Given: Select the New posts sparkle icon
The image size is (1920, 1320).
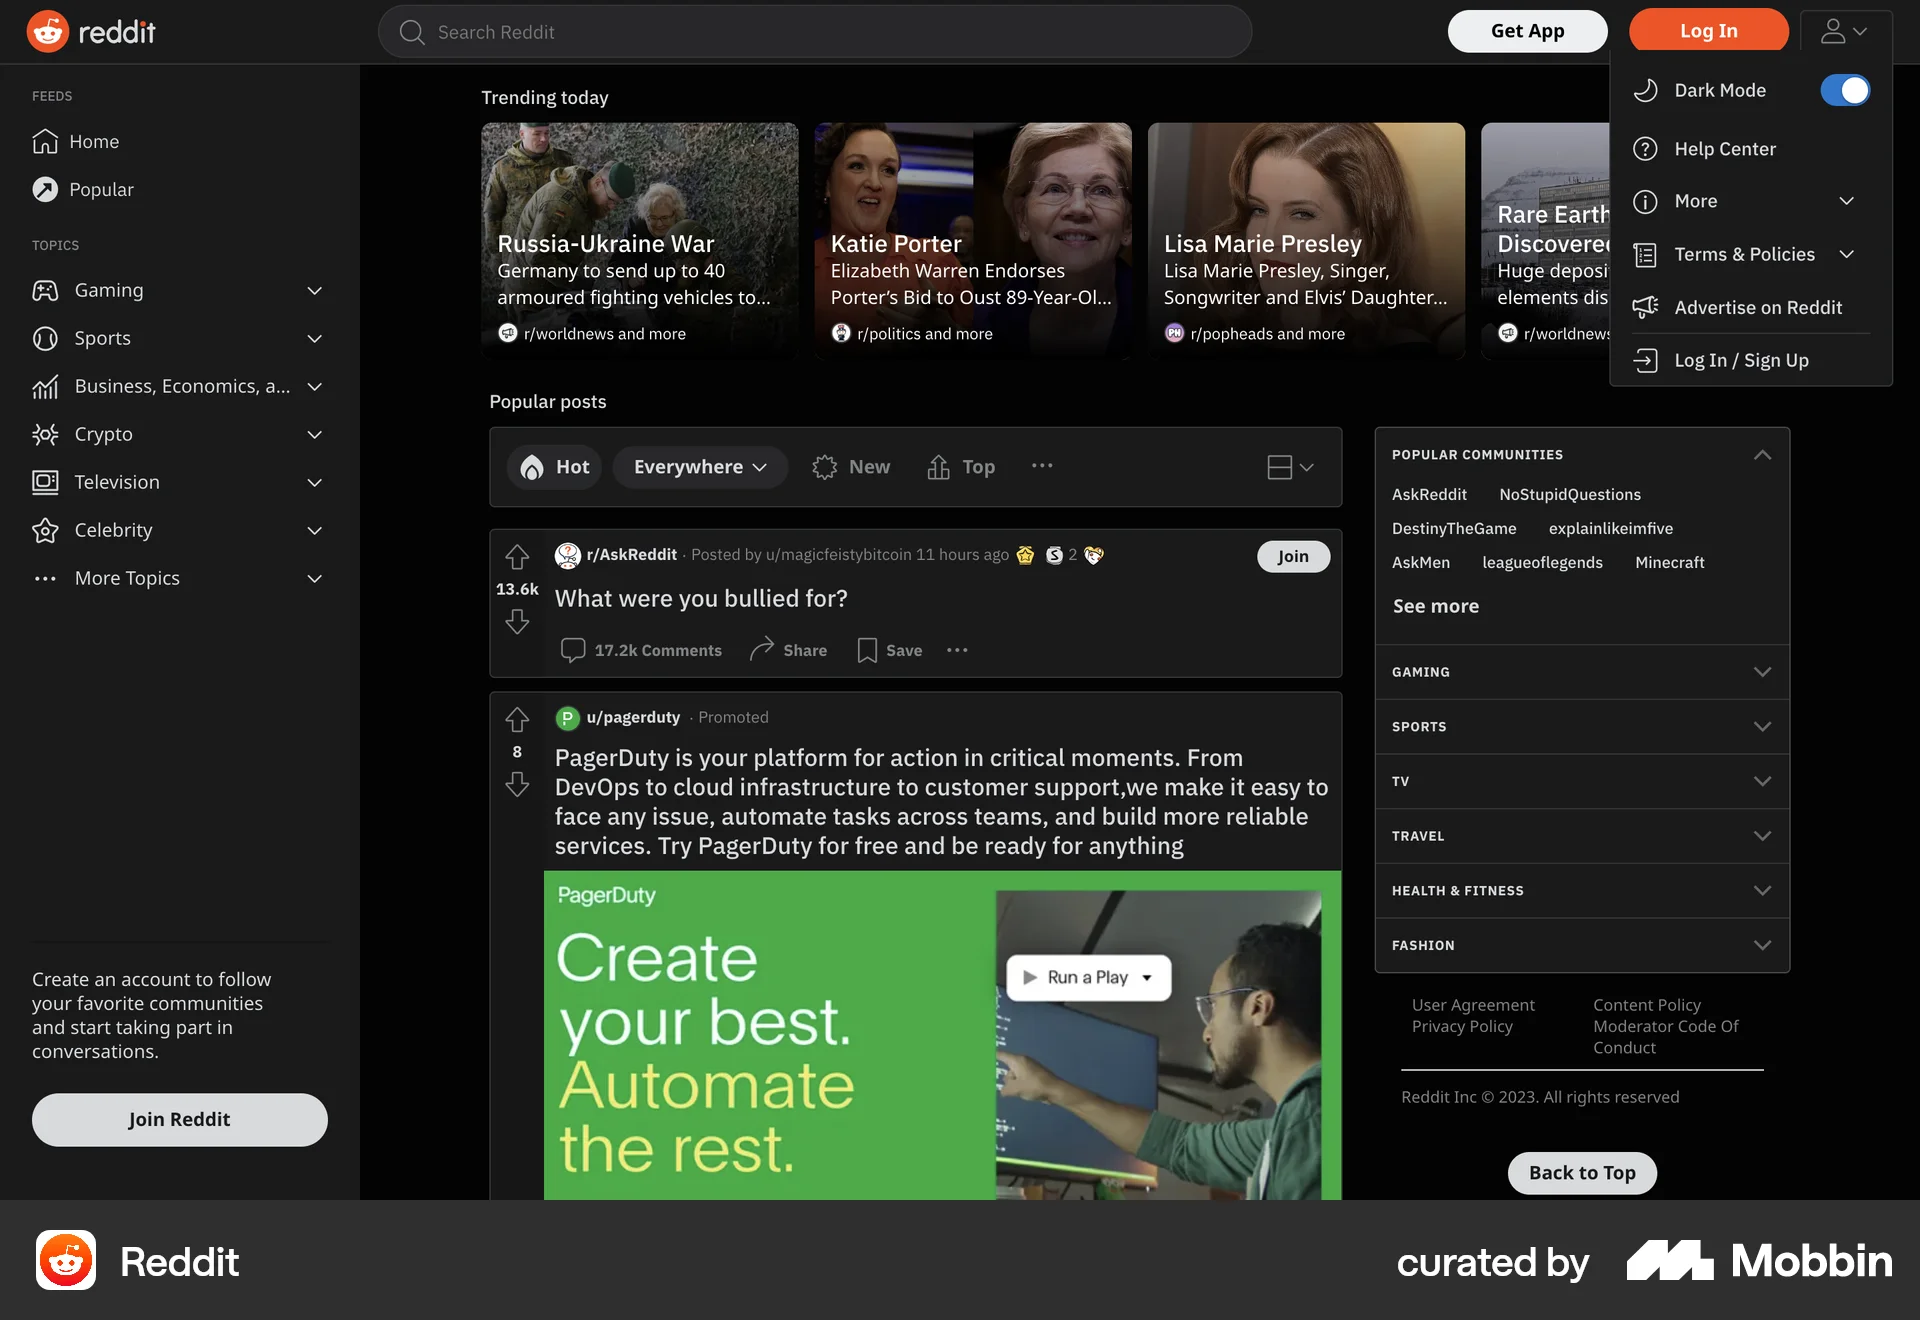Looking at the screenshot, I should [x=824, y=466].
